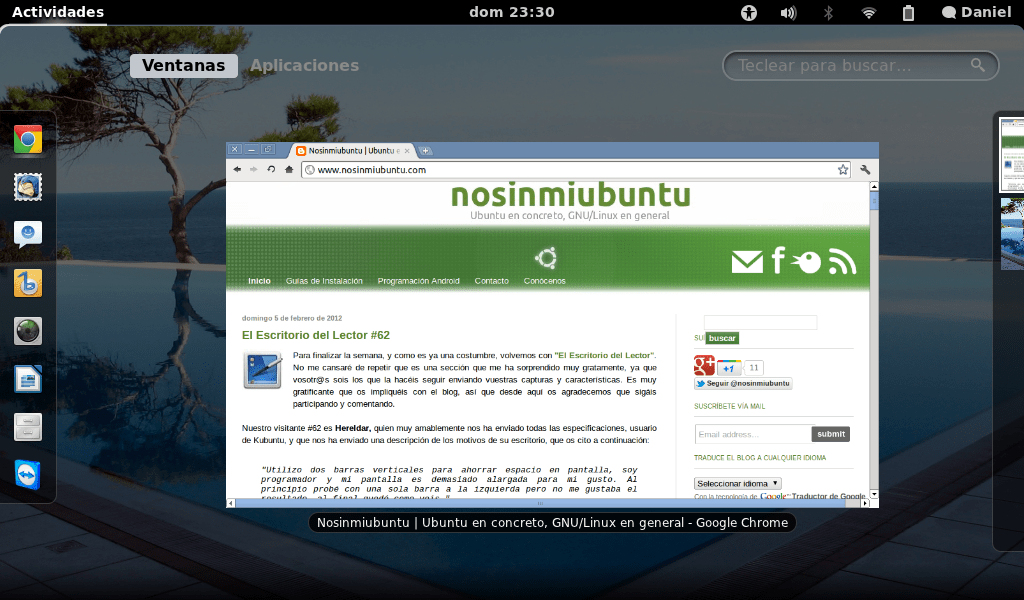Bookmark the page with star icon
Image resolution: width=1024 pixels, height=600 pixels.
[x=843, y=170]
